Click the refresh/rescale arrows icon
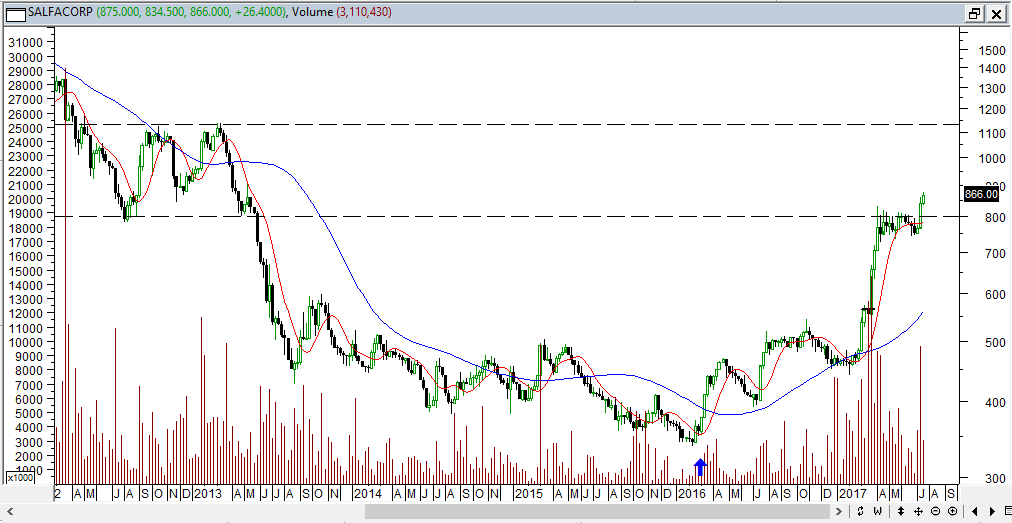 click(x=860, y=511)
